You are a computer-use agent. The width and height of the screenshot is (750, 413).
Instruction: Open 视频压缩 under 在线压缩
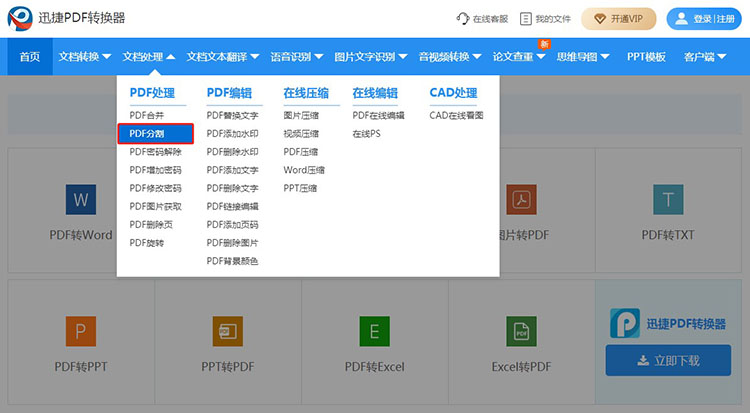[301, 134]
